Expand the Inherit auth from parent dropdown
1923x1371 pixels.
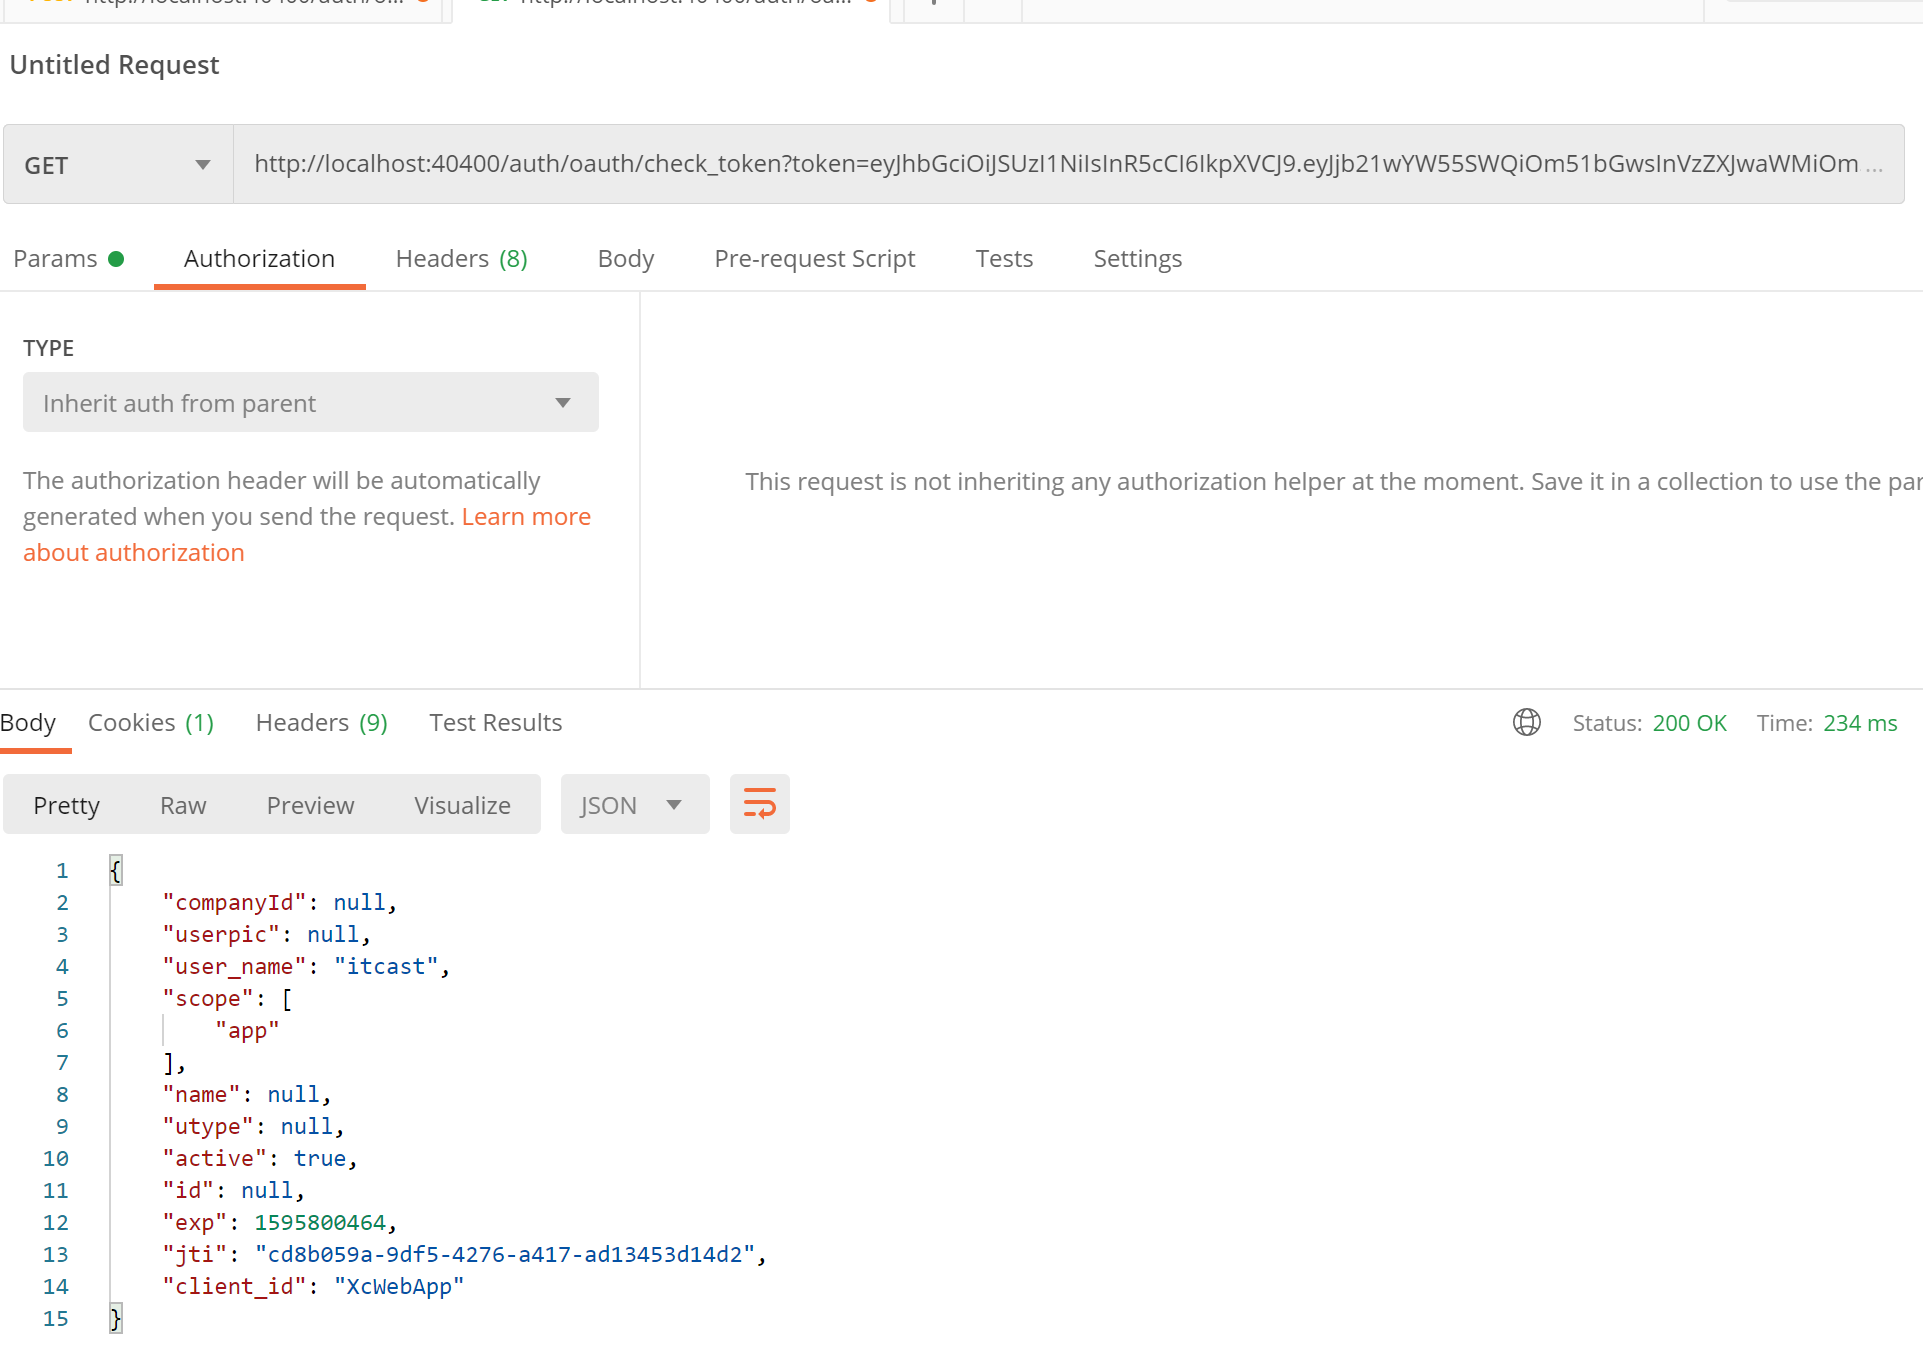click(x=311, y=403)
